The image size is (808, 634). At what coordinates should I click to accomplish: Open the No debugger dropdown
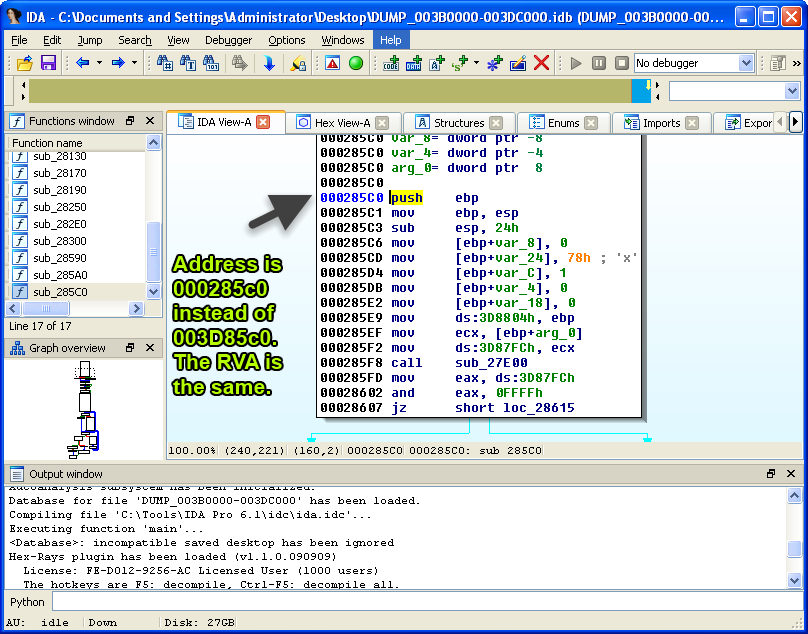coord(745,63)
